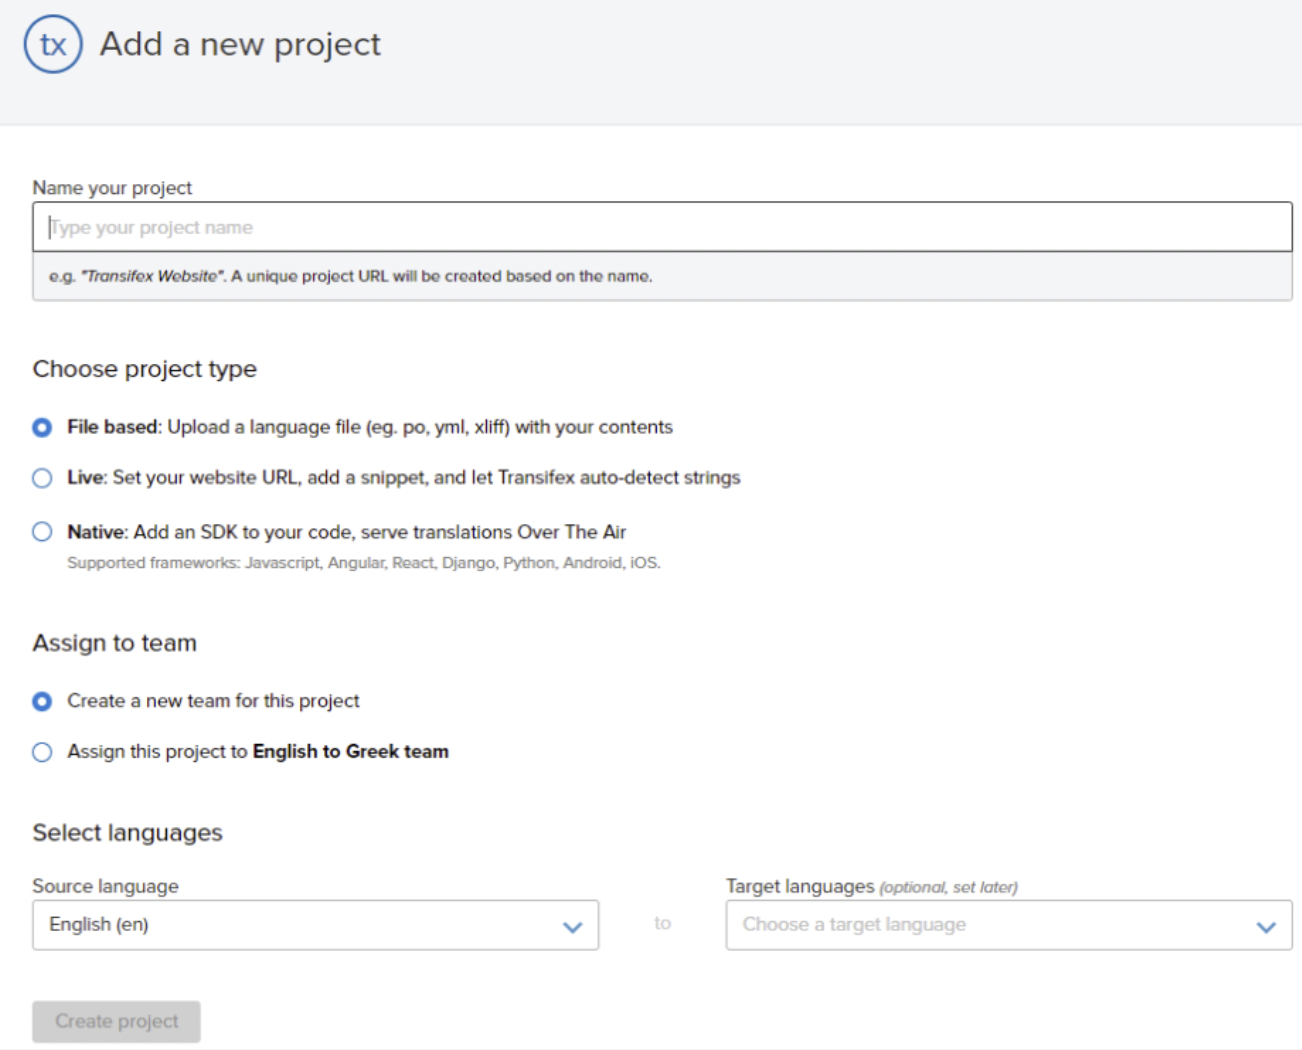Assign this project to English to Greek team

coord(41,752)
